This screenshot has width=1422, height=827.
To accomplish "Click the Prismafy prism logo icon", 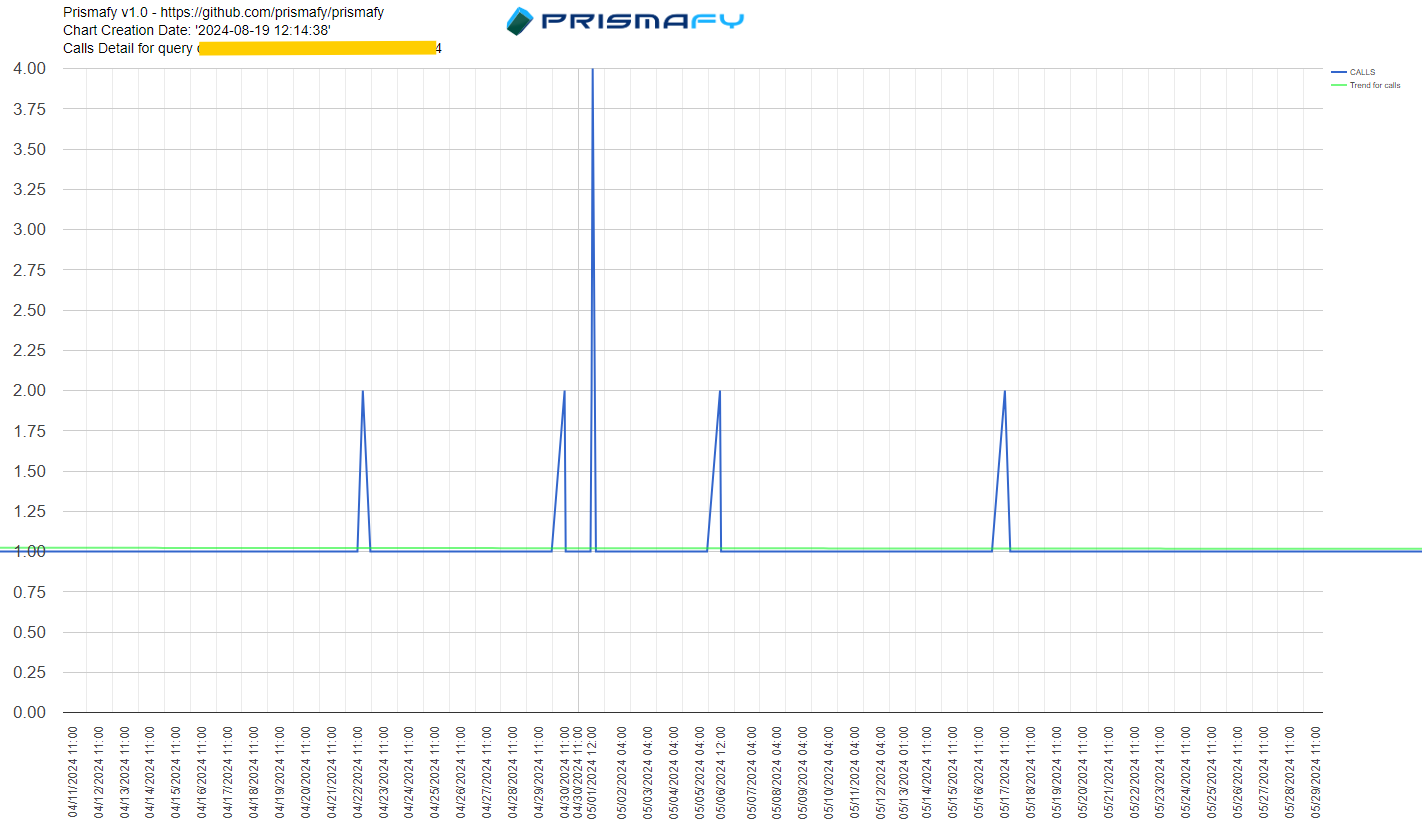I will [520, 21].
